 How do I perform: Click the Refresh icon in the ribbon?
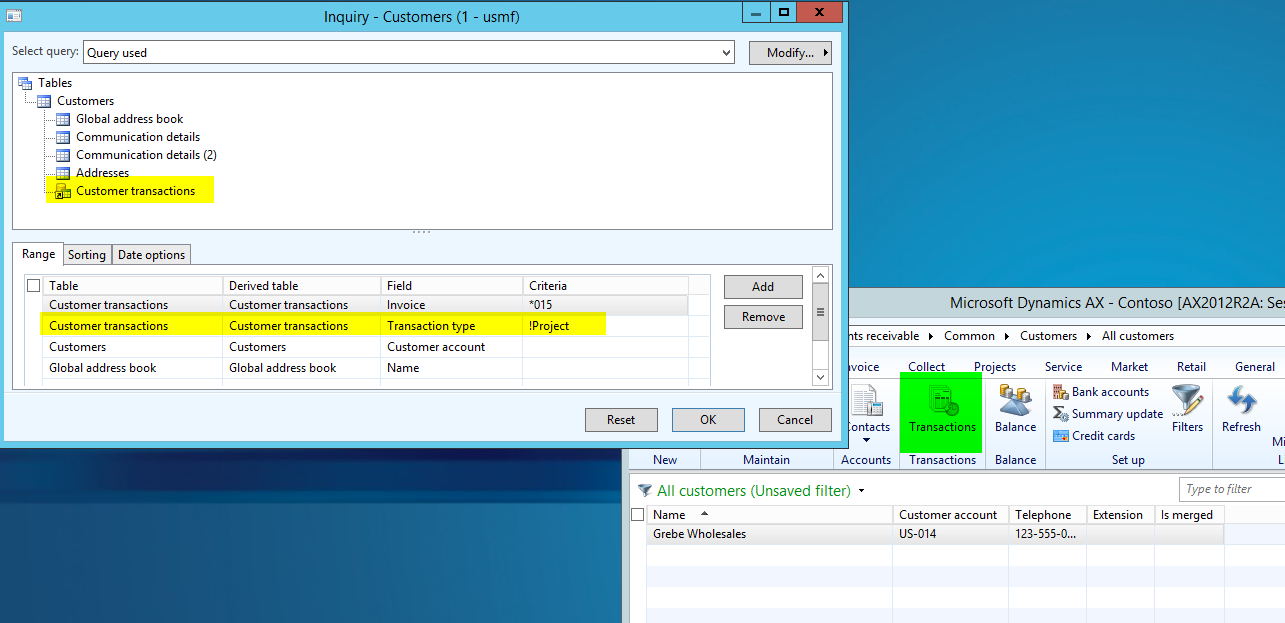[x=1241, y=408]
